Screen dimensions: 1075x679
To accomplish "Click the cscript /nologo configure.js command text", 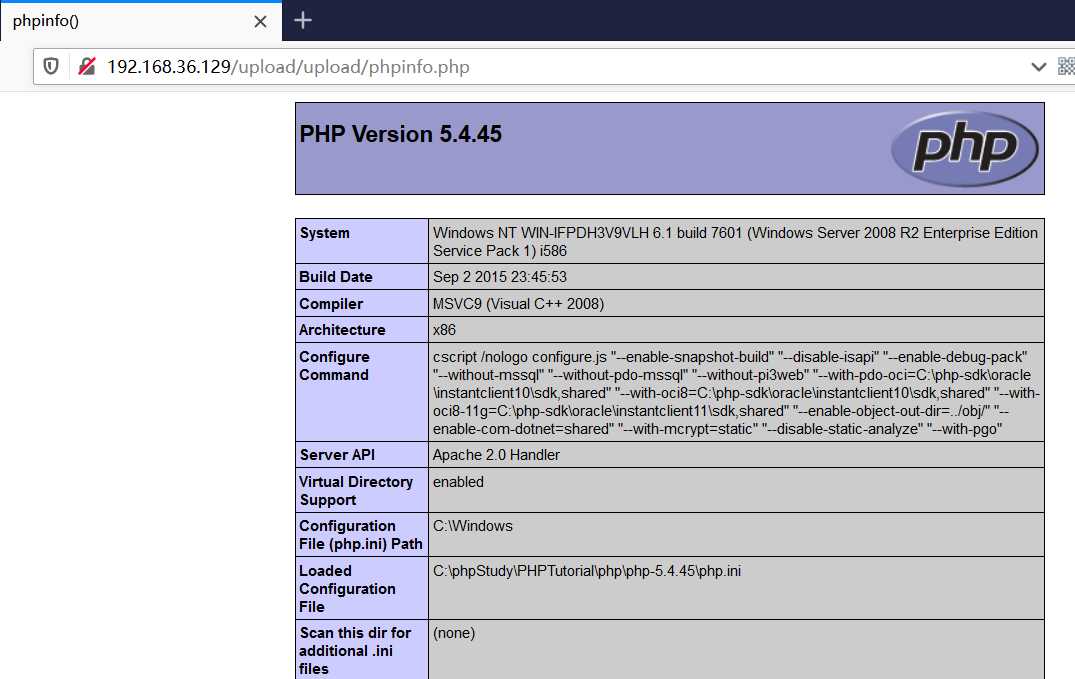I will tap(736, 393).
